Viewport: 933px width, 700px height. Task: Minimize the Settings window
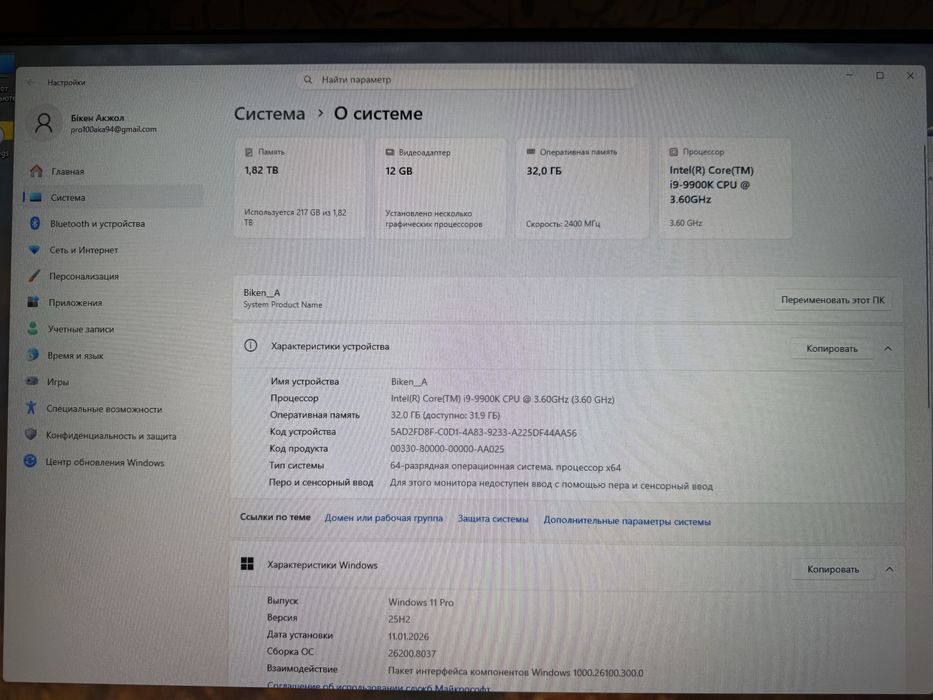tap(849, 75)
